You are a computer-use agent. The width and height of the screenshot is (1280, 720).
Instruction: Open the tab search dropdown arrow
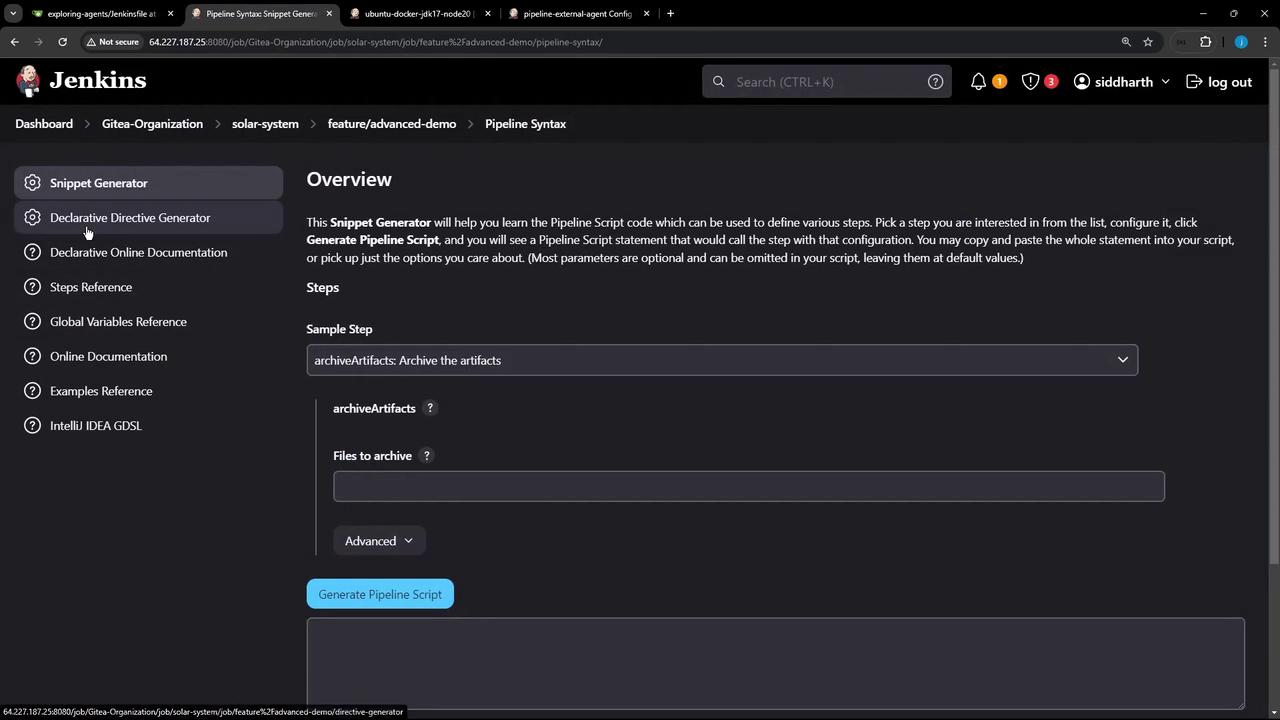pyautogui.click(x=13, y=14)
